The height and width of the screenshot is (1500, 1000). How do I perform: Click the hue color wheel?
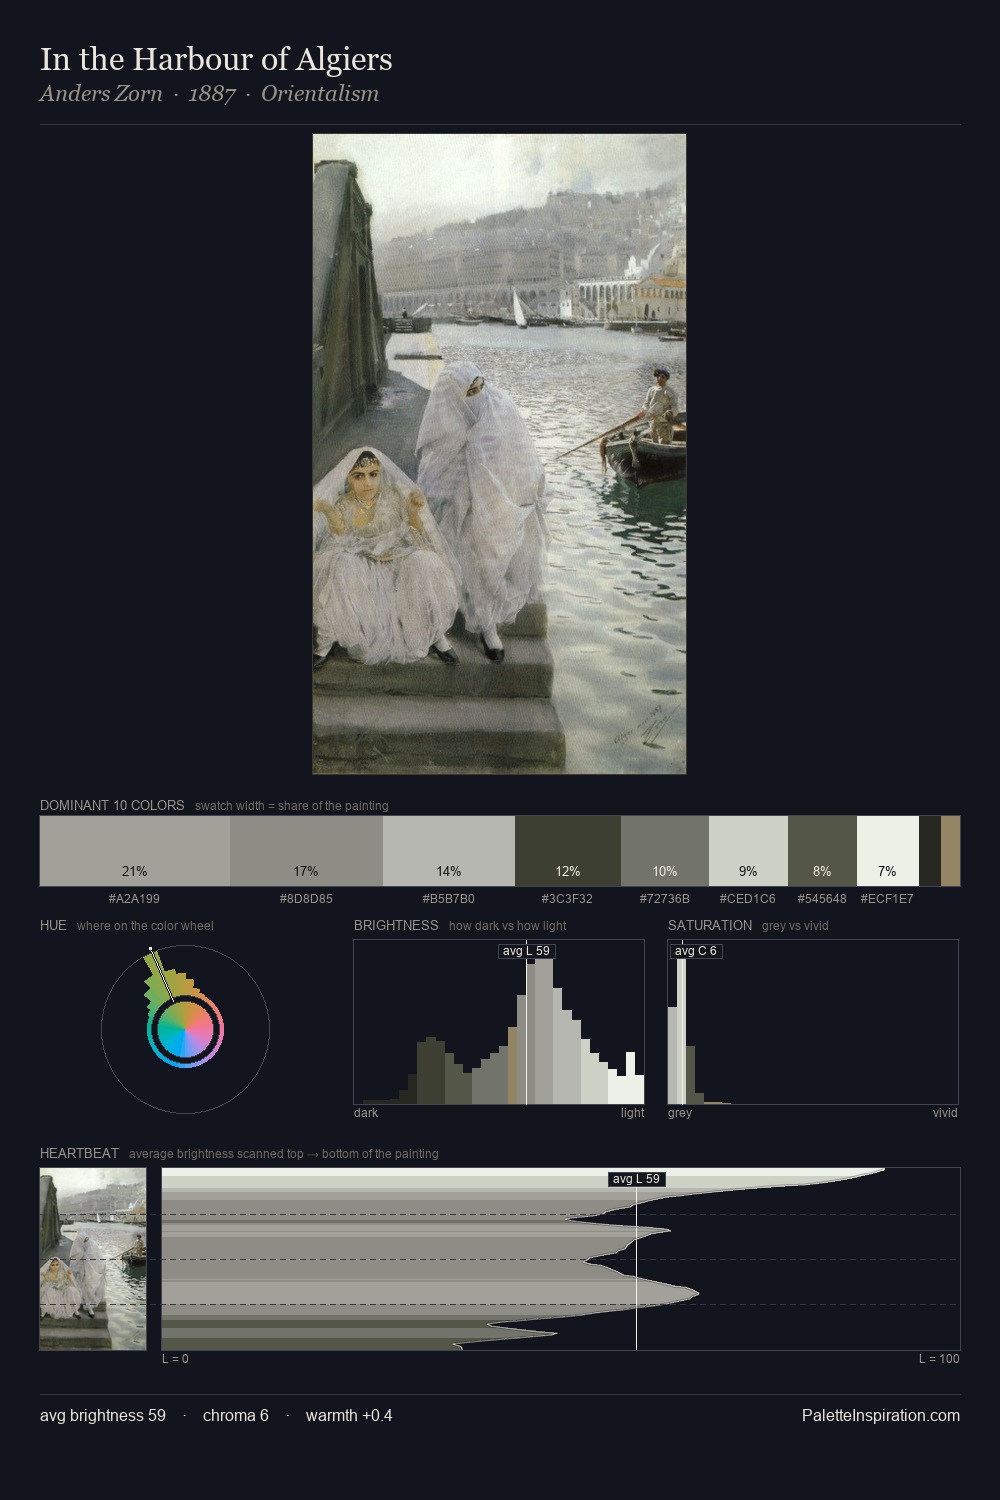tap(185, 1029)
